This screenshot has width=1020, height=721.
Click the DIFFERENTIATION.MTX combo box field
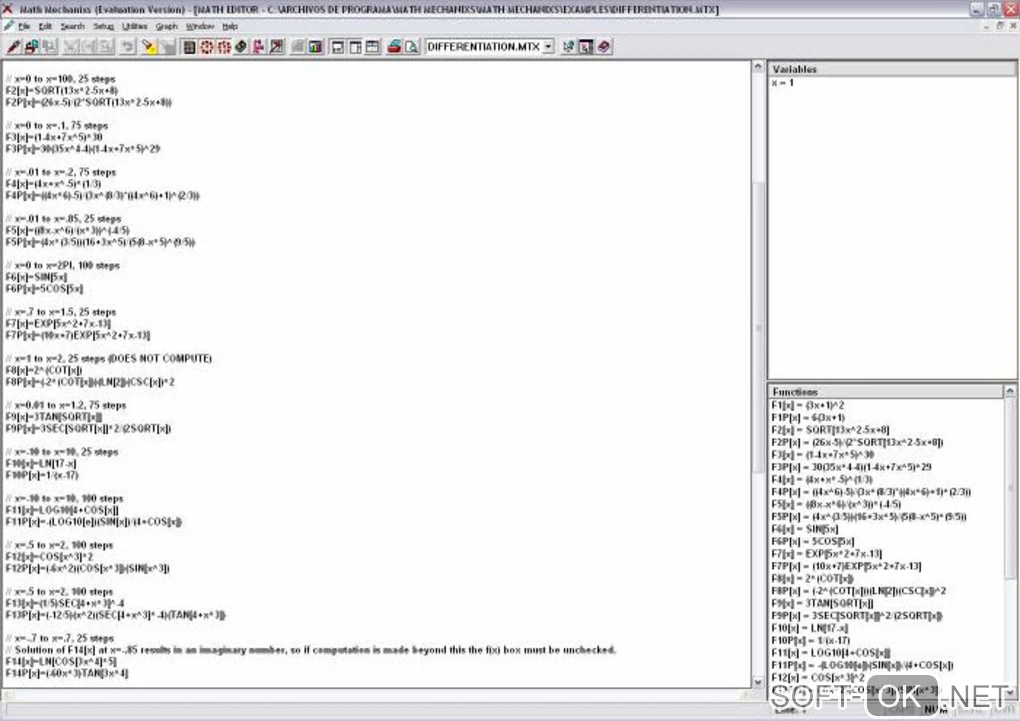(x=490, y=47)
